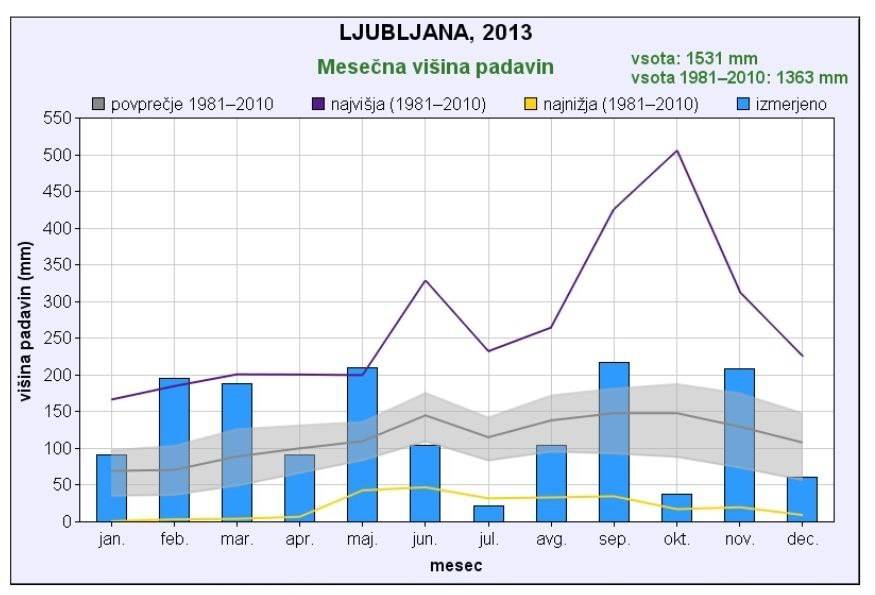Click the 'vsota 1981–2010: 1363 mm' text

tap(739, 77)
